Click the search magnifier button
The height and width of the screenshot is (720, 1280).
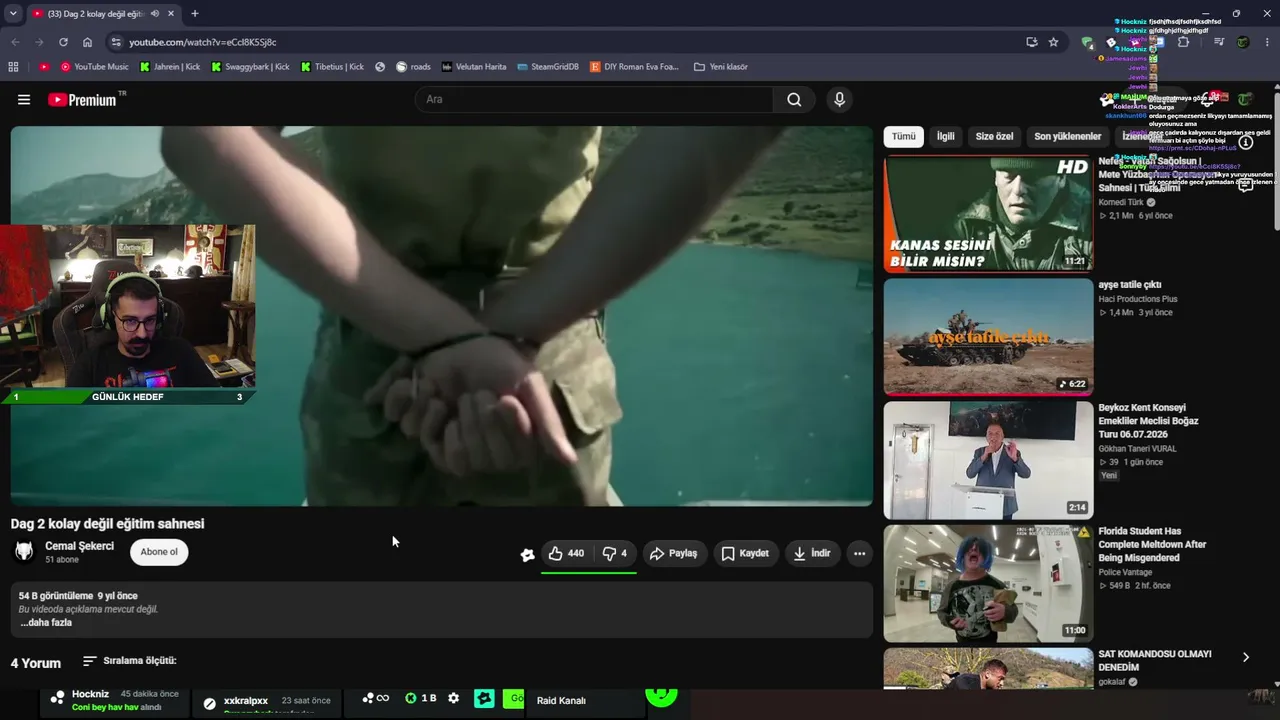pyautogui.click(x=794, y=100)
